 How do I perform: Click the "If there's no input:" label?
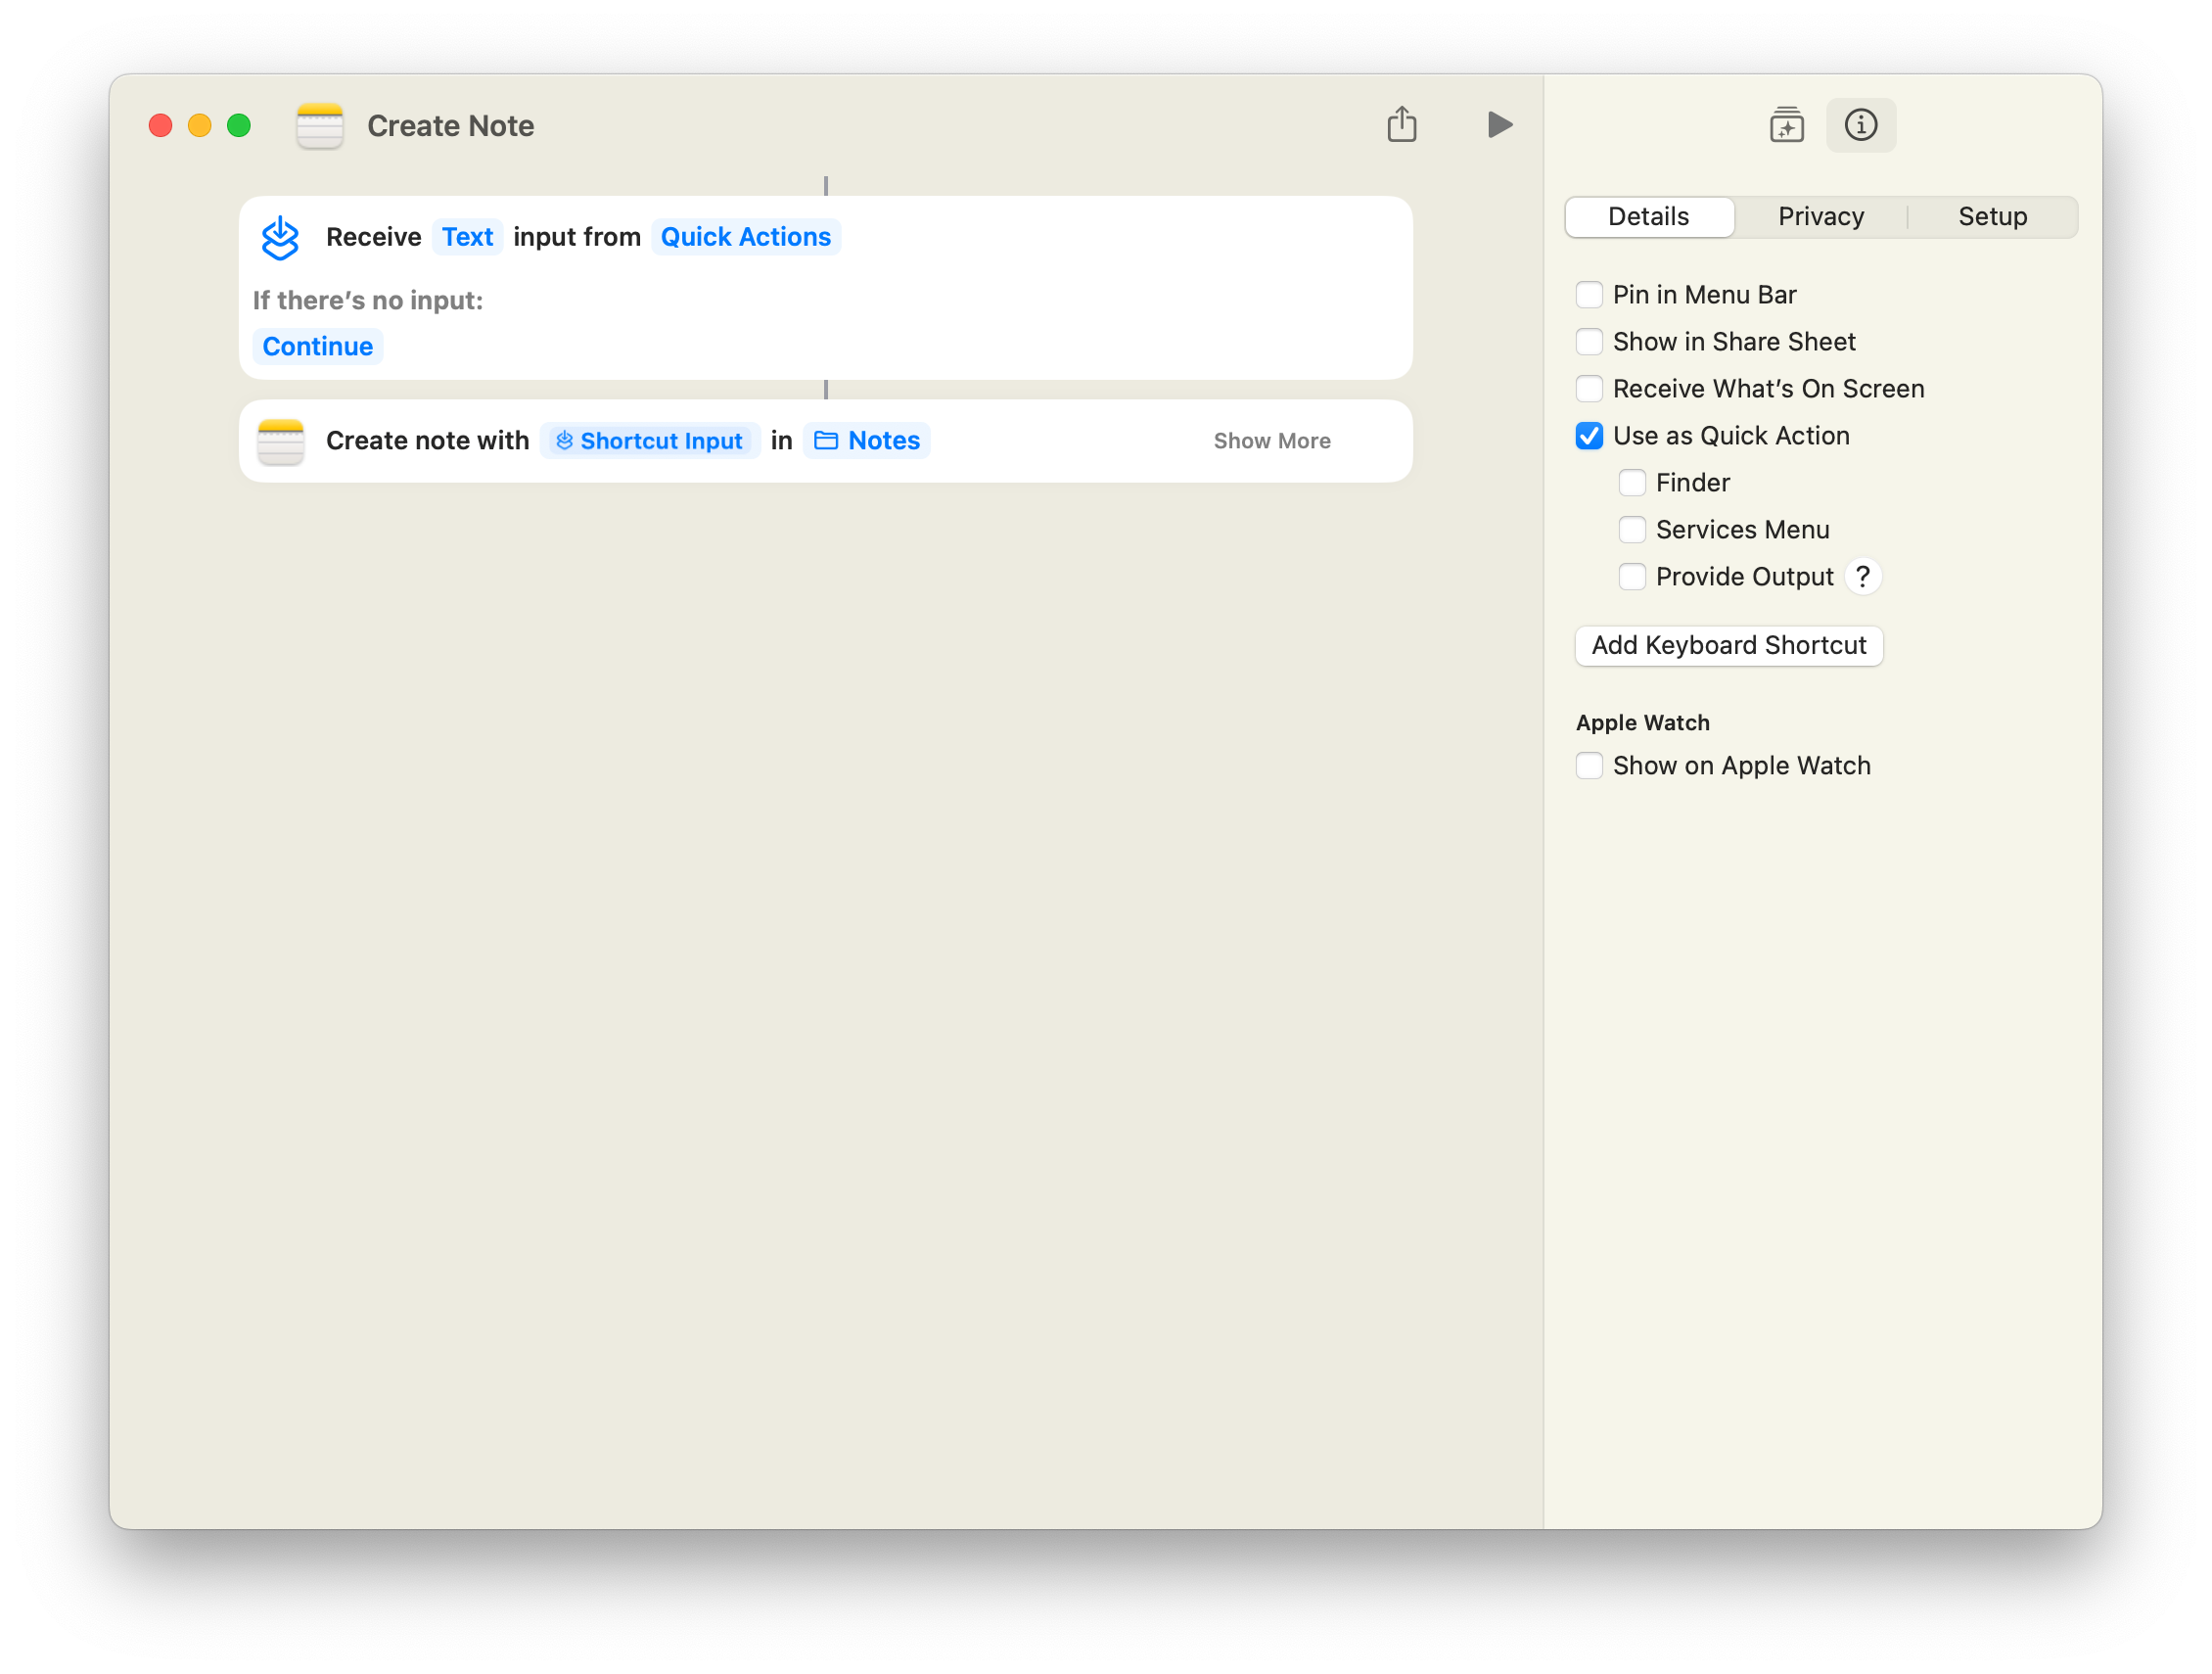368,301
